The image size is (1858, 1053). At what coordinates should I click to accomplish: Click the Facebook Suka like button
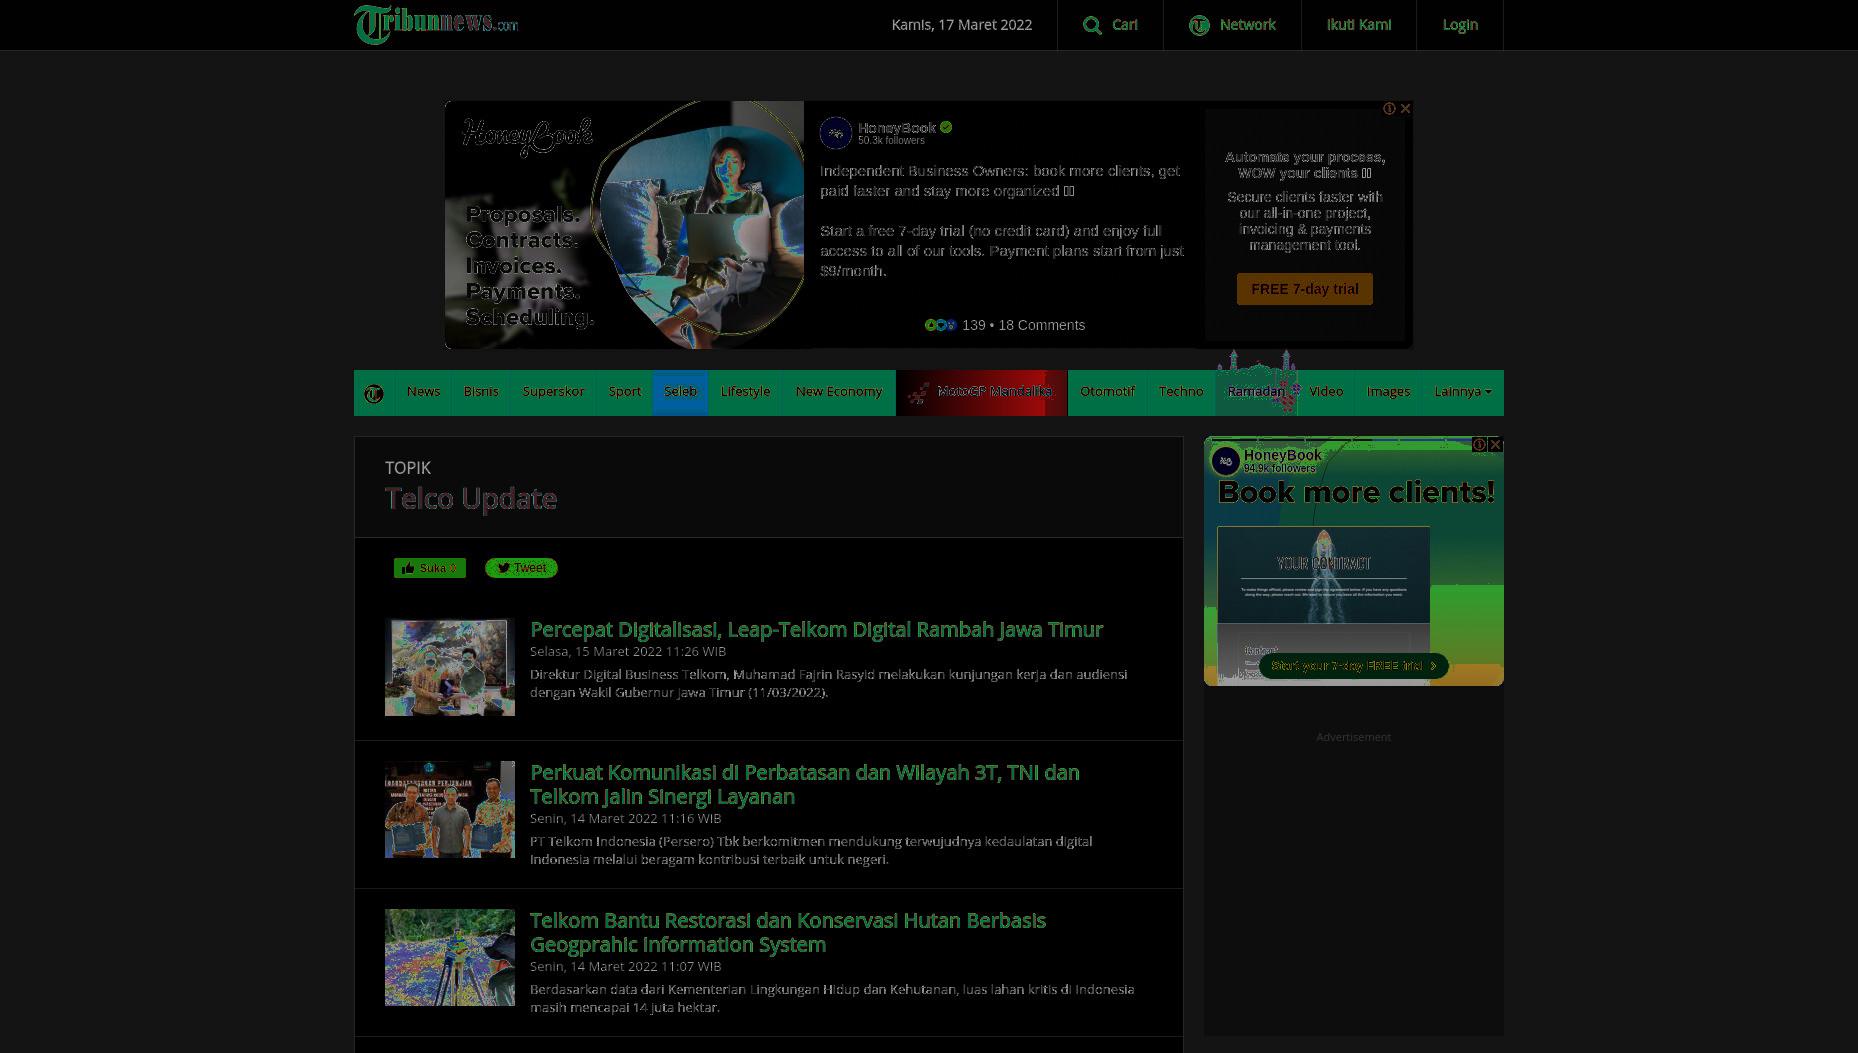click(x=430, y=568)
